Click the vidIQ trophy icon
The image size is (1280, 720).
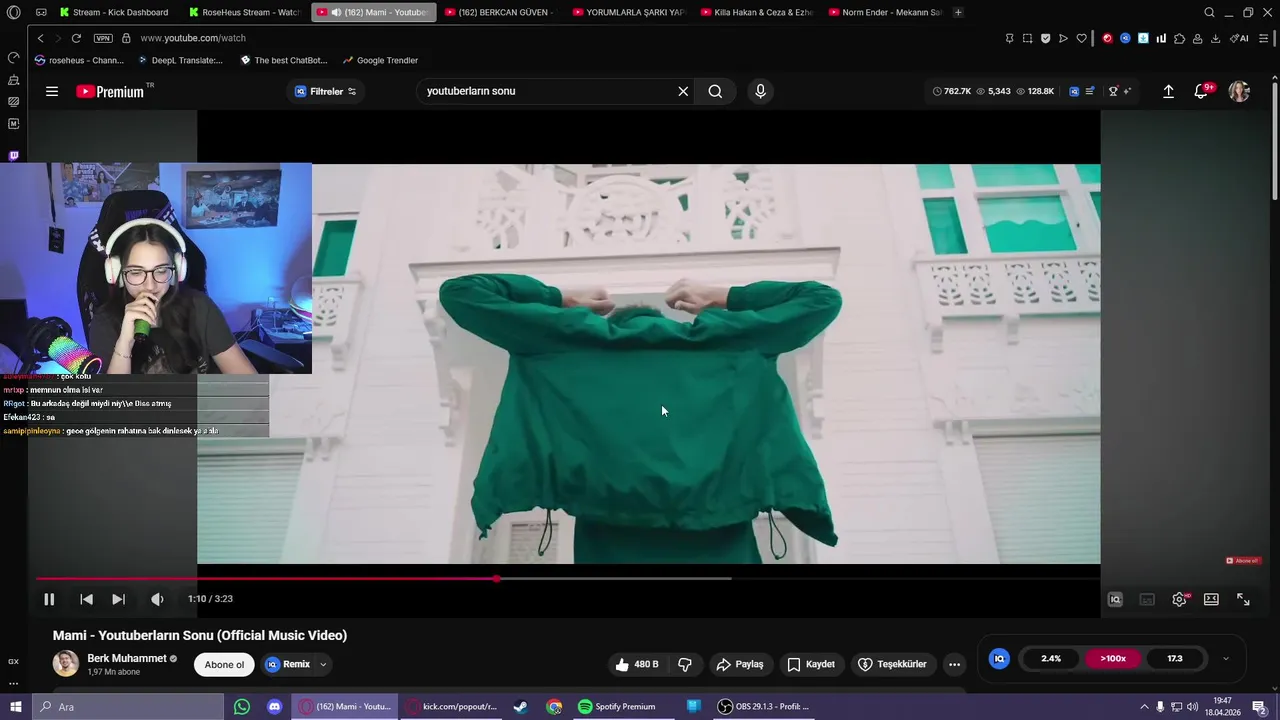point(1113,91)
